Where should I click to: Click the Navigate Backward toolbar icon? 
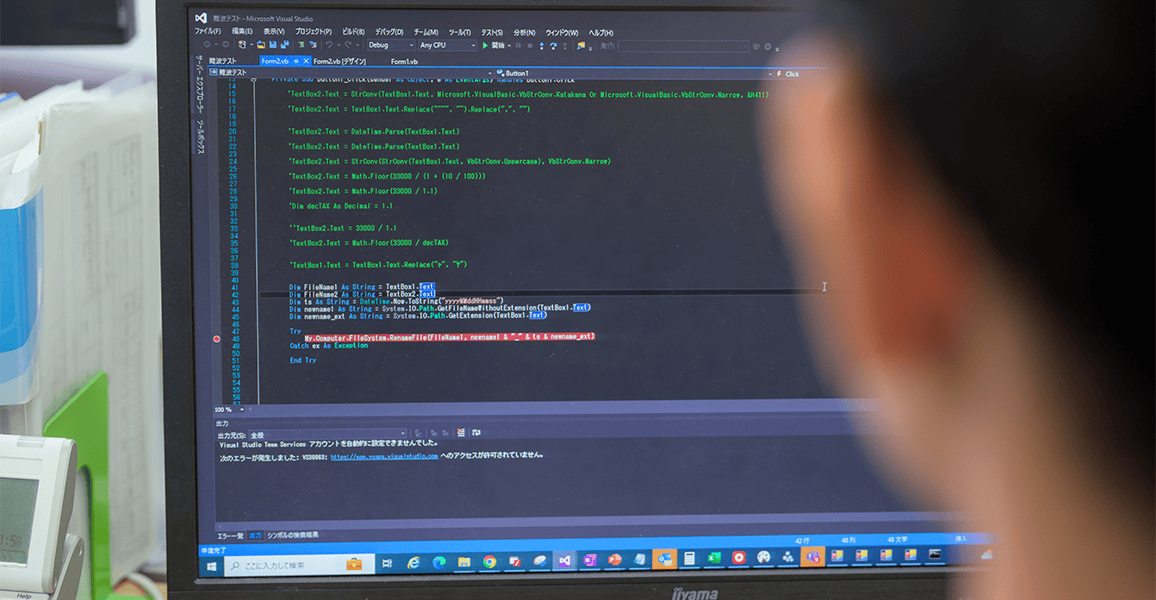click(x=207, y=45)
